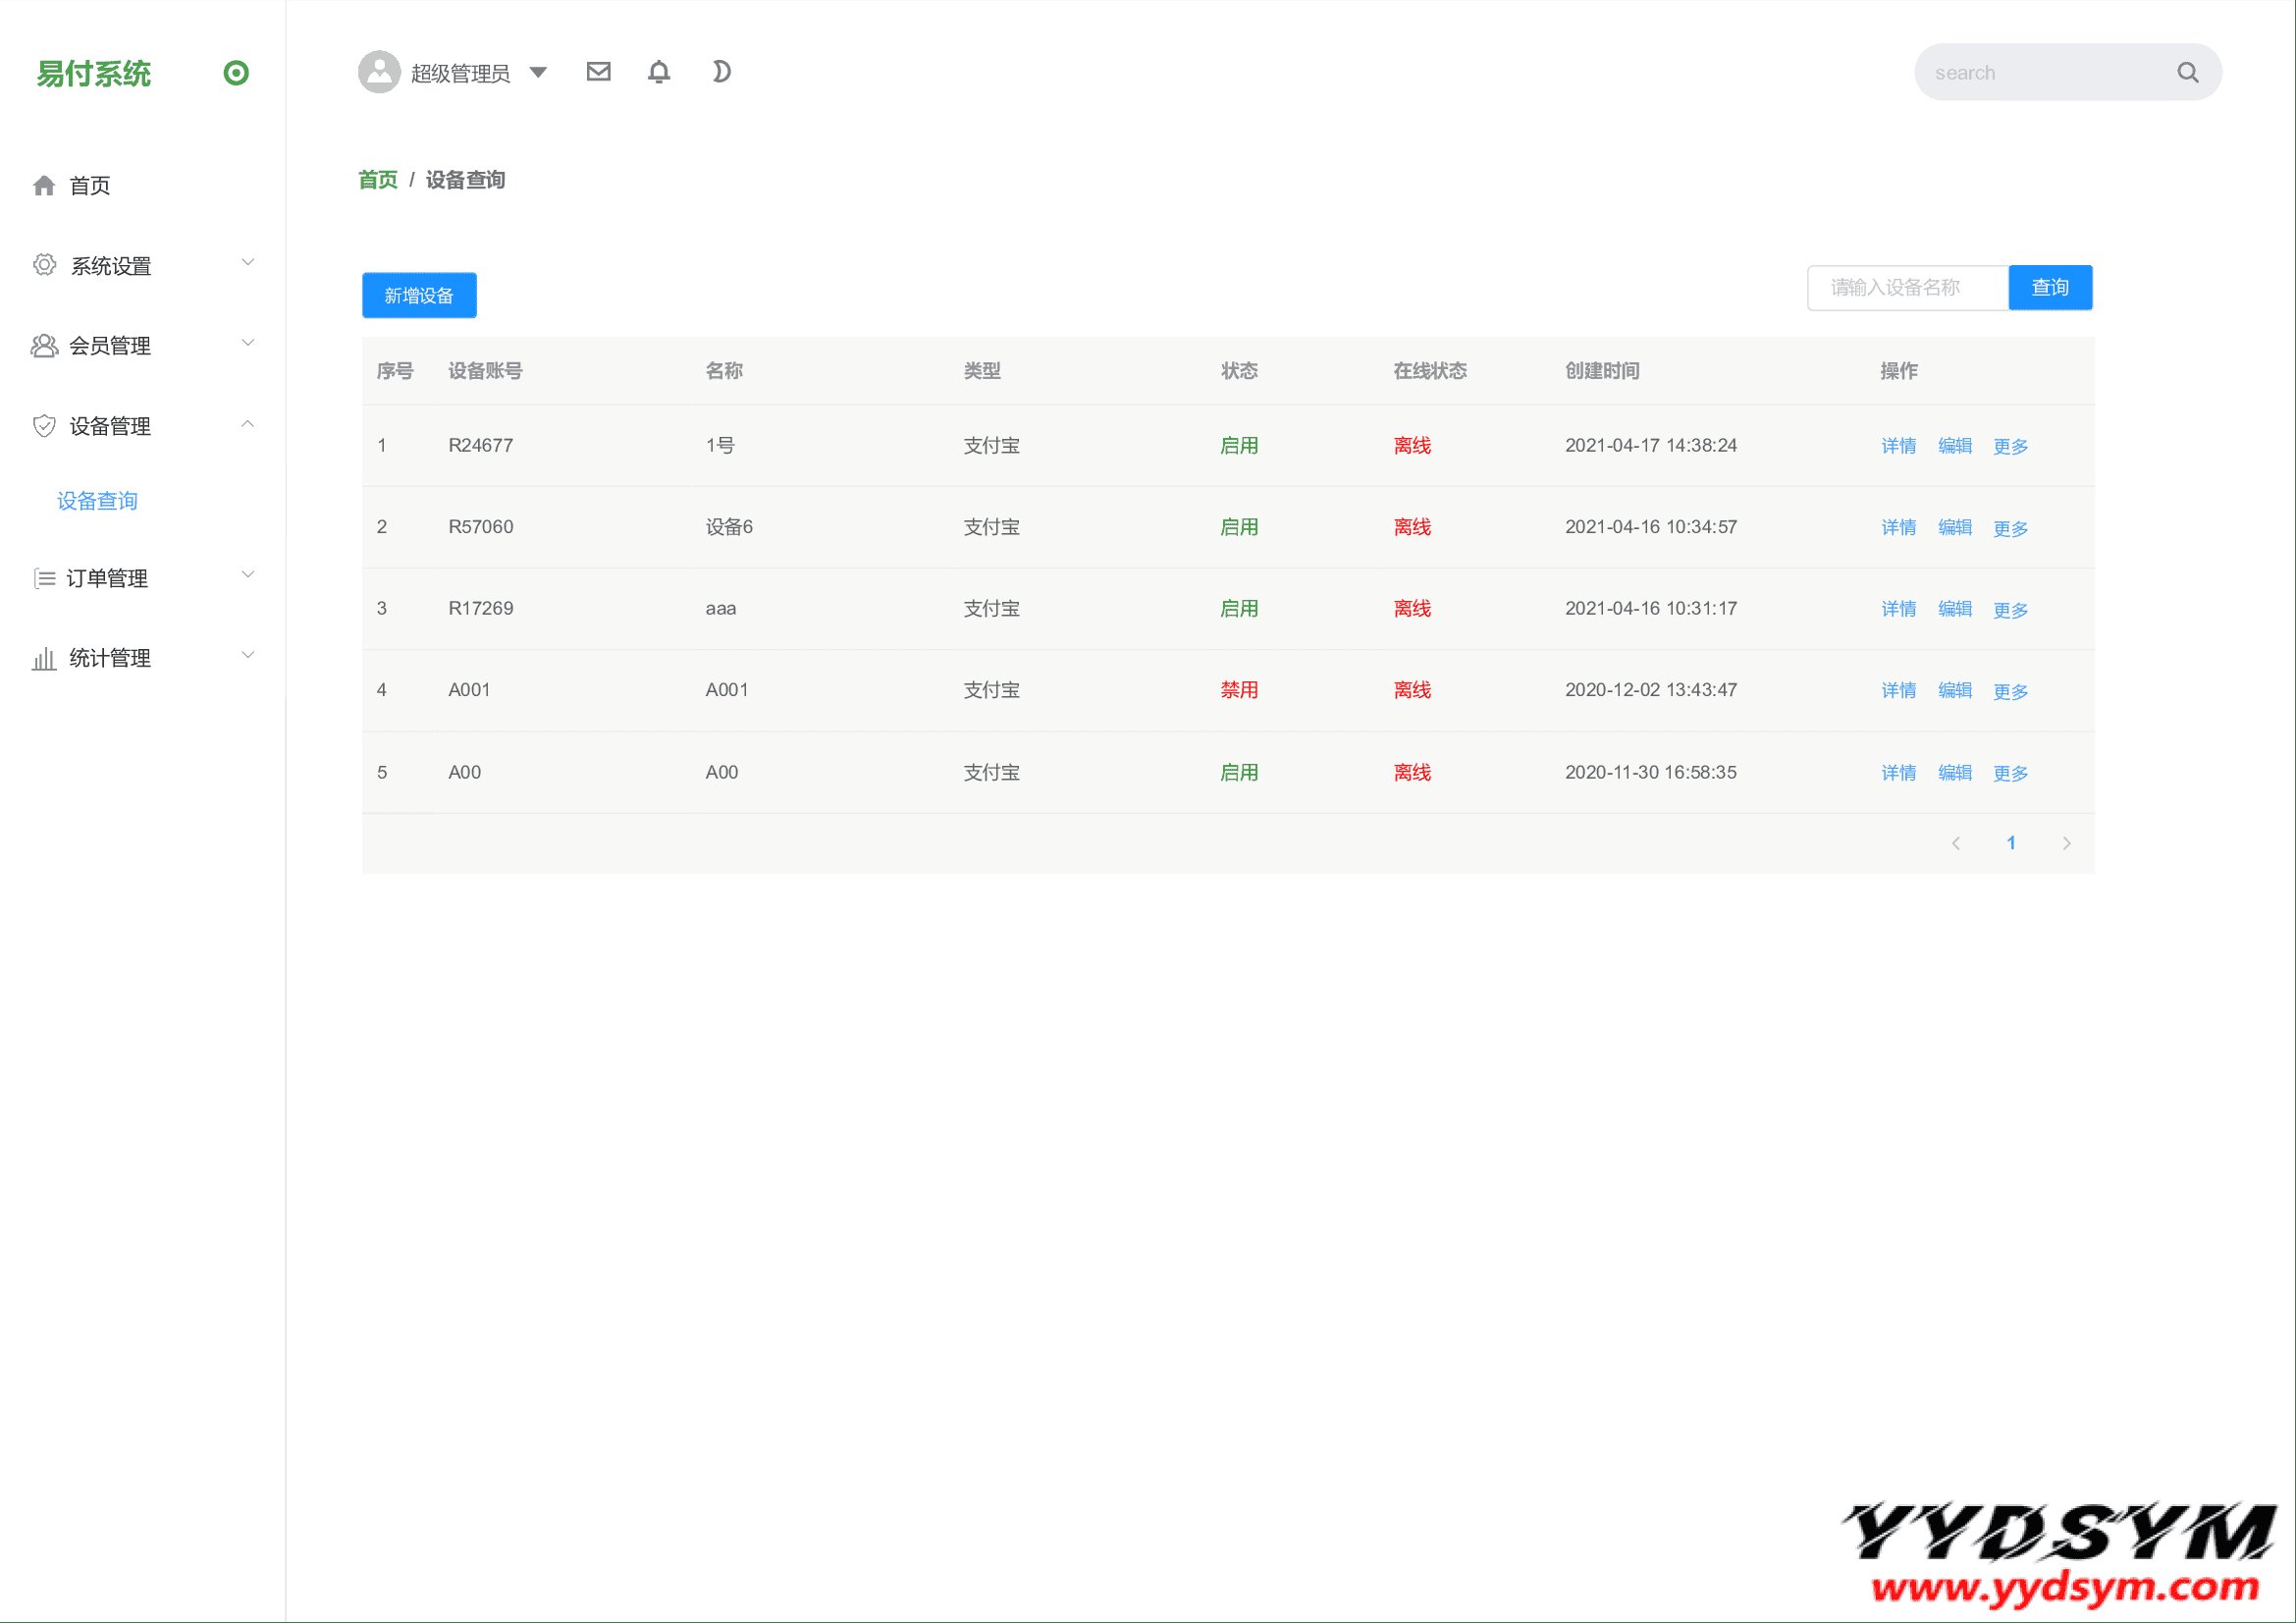Click 详情 for device R57060
Viewport: 2296px width, 1623px height.
coord(1898,527)
